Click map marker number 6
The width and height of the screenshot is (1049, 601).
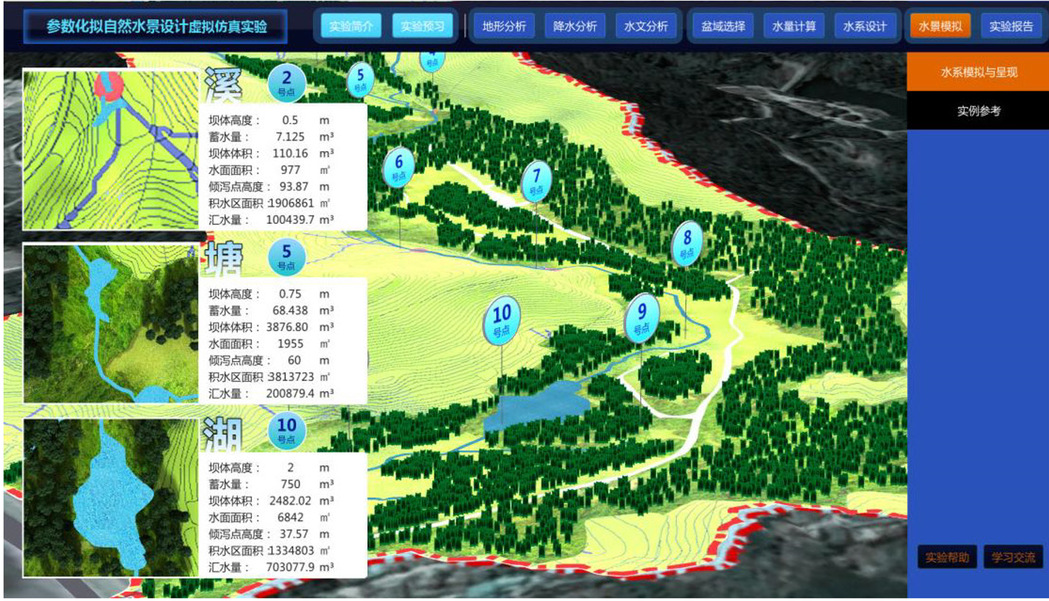pyautogui.click(x=399, y=166)
